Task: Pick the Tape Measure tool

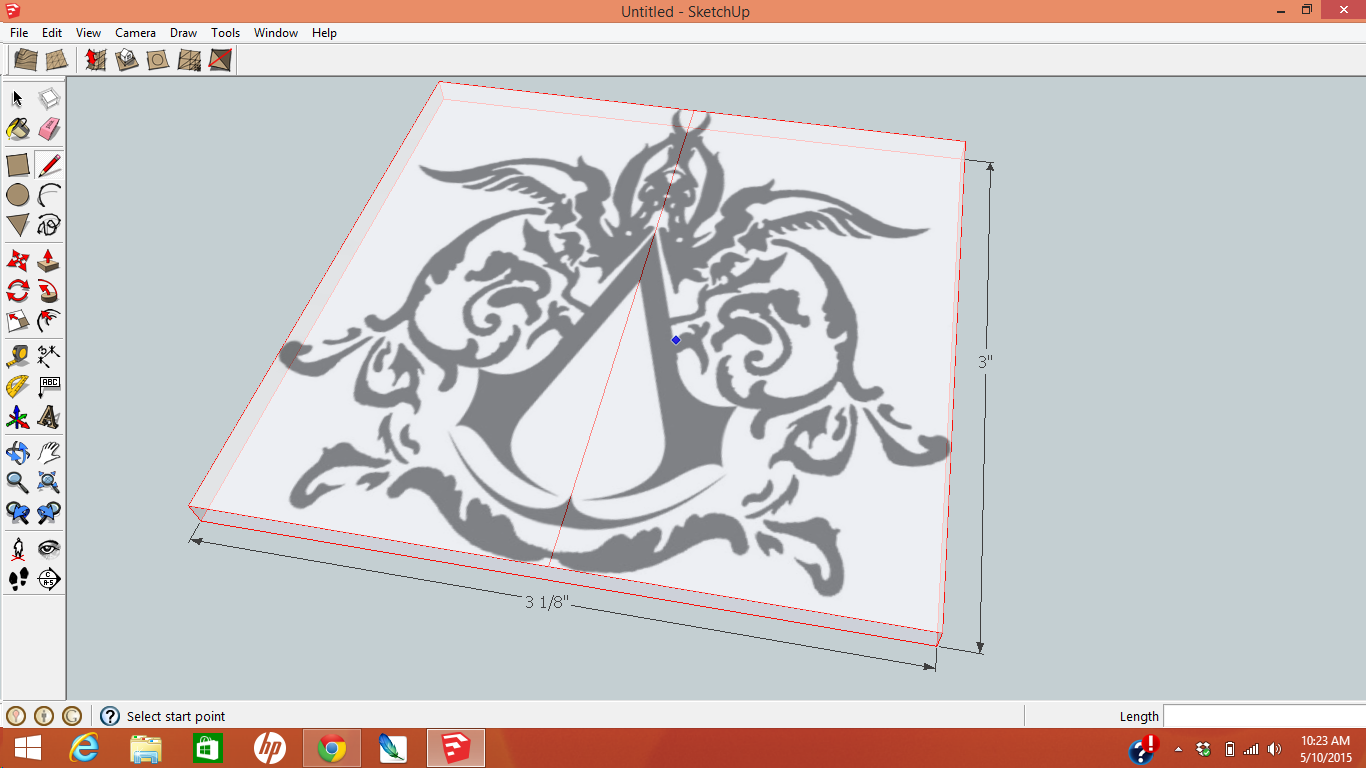Action: tap(17, 355)
